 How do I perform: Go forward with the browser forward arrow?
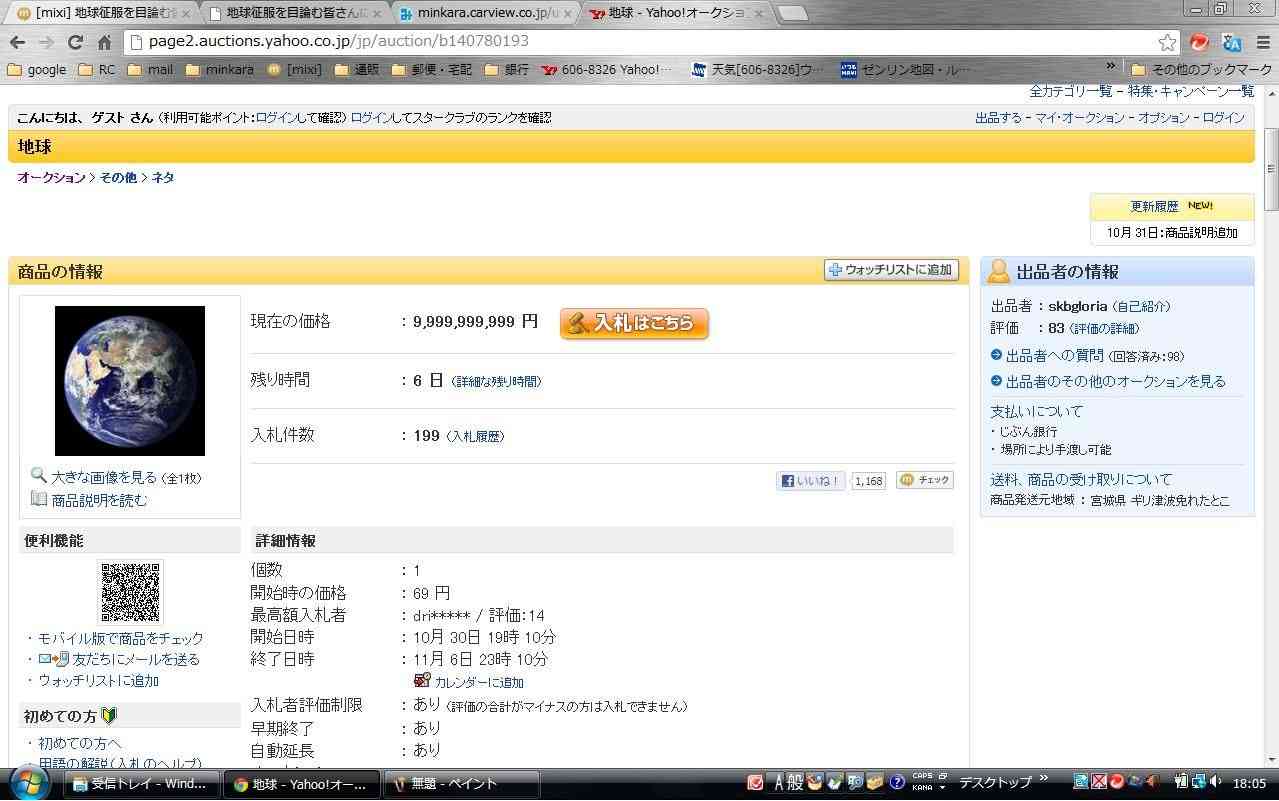click(46, 42)
